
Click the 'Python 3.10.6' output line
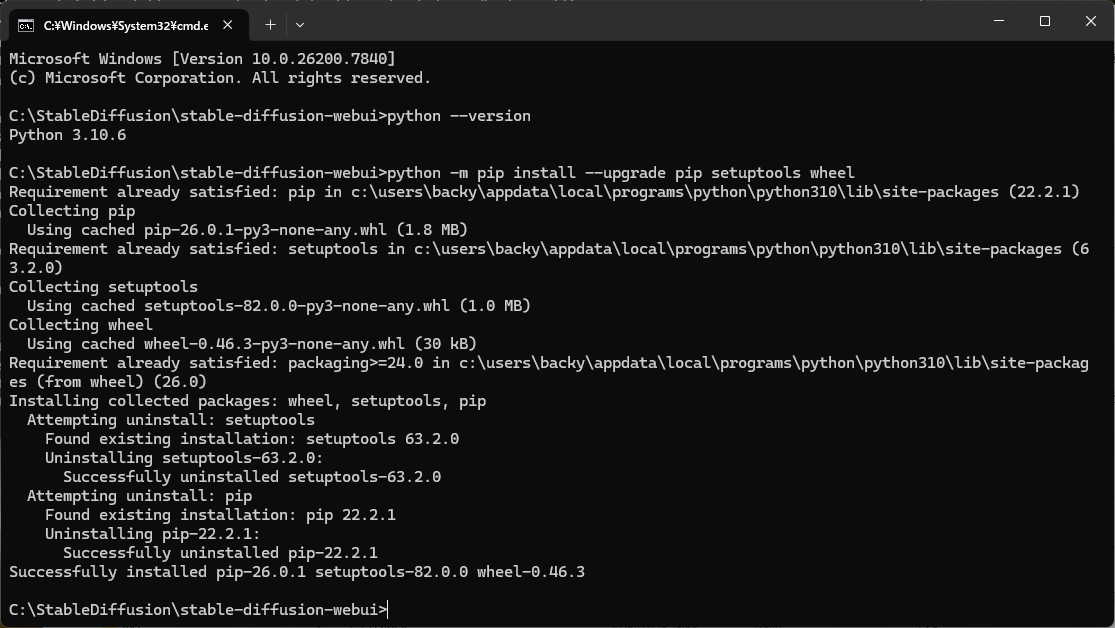click(68, 135)
